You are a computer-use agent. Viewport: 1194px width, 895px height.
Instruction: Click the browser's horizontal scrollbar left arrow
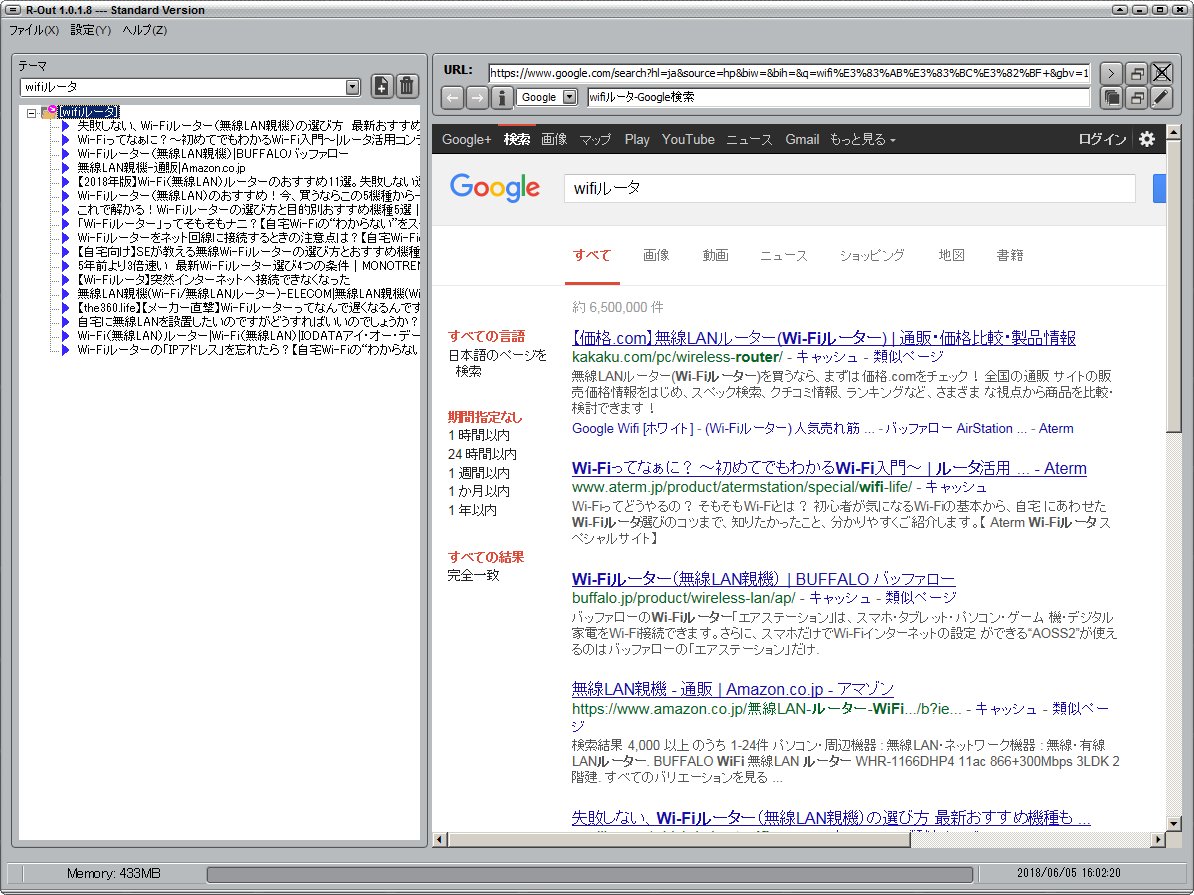pos(440,839)
